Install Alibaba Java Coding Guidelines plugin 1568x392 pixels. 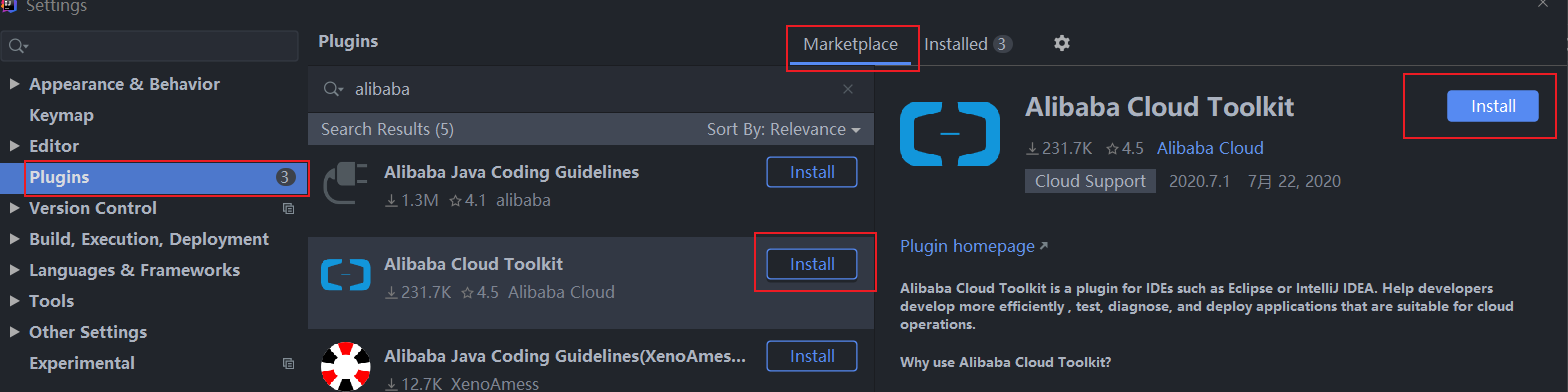coord(812,172)
